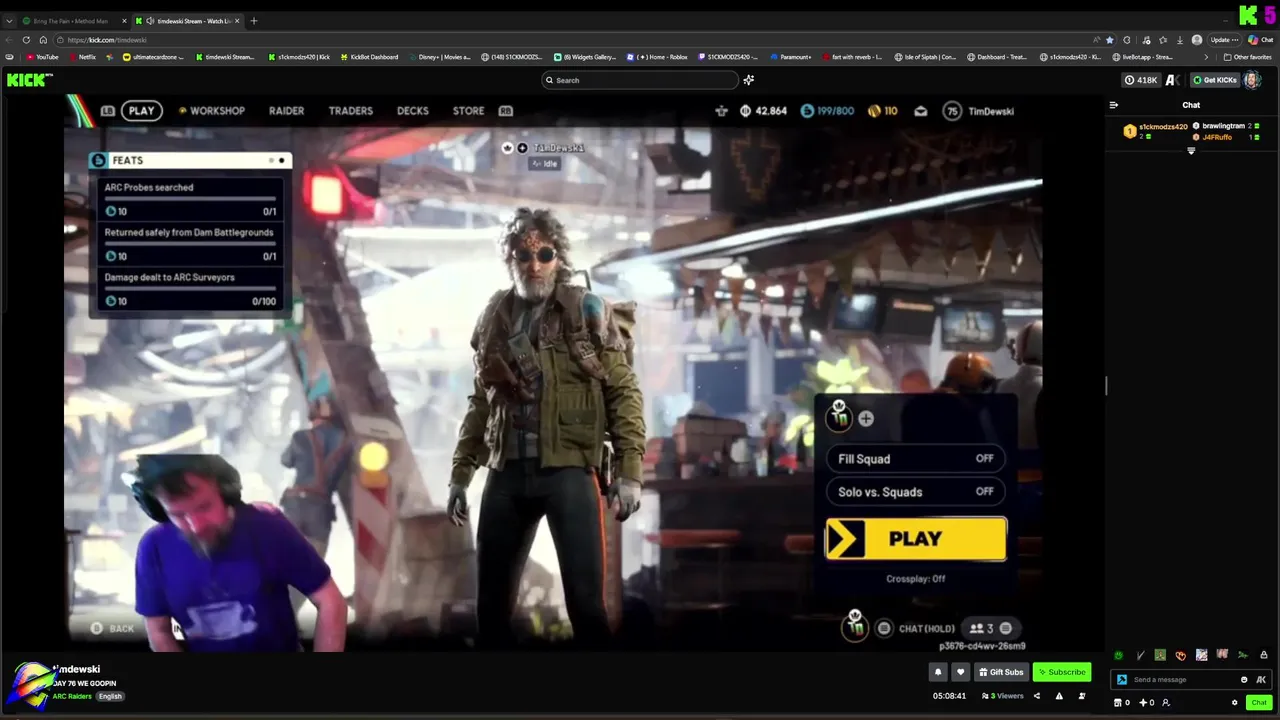Open the user profile avatar menu
Screen dimensions: 1280x720
(x=1252, y=80)
